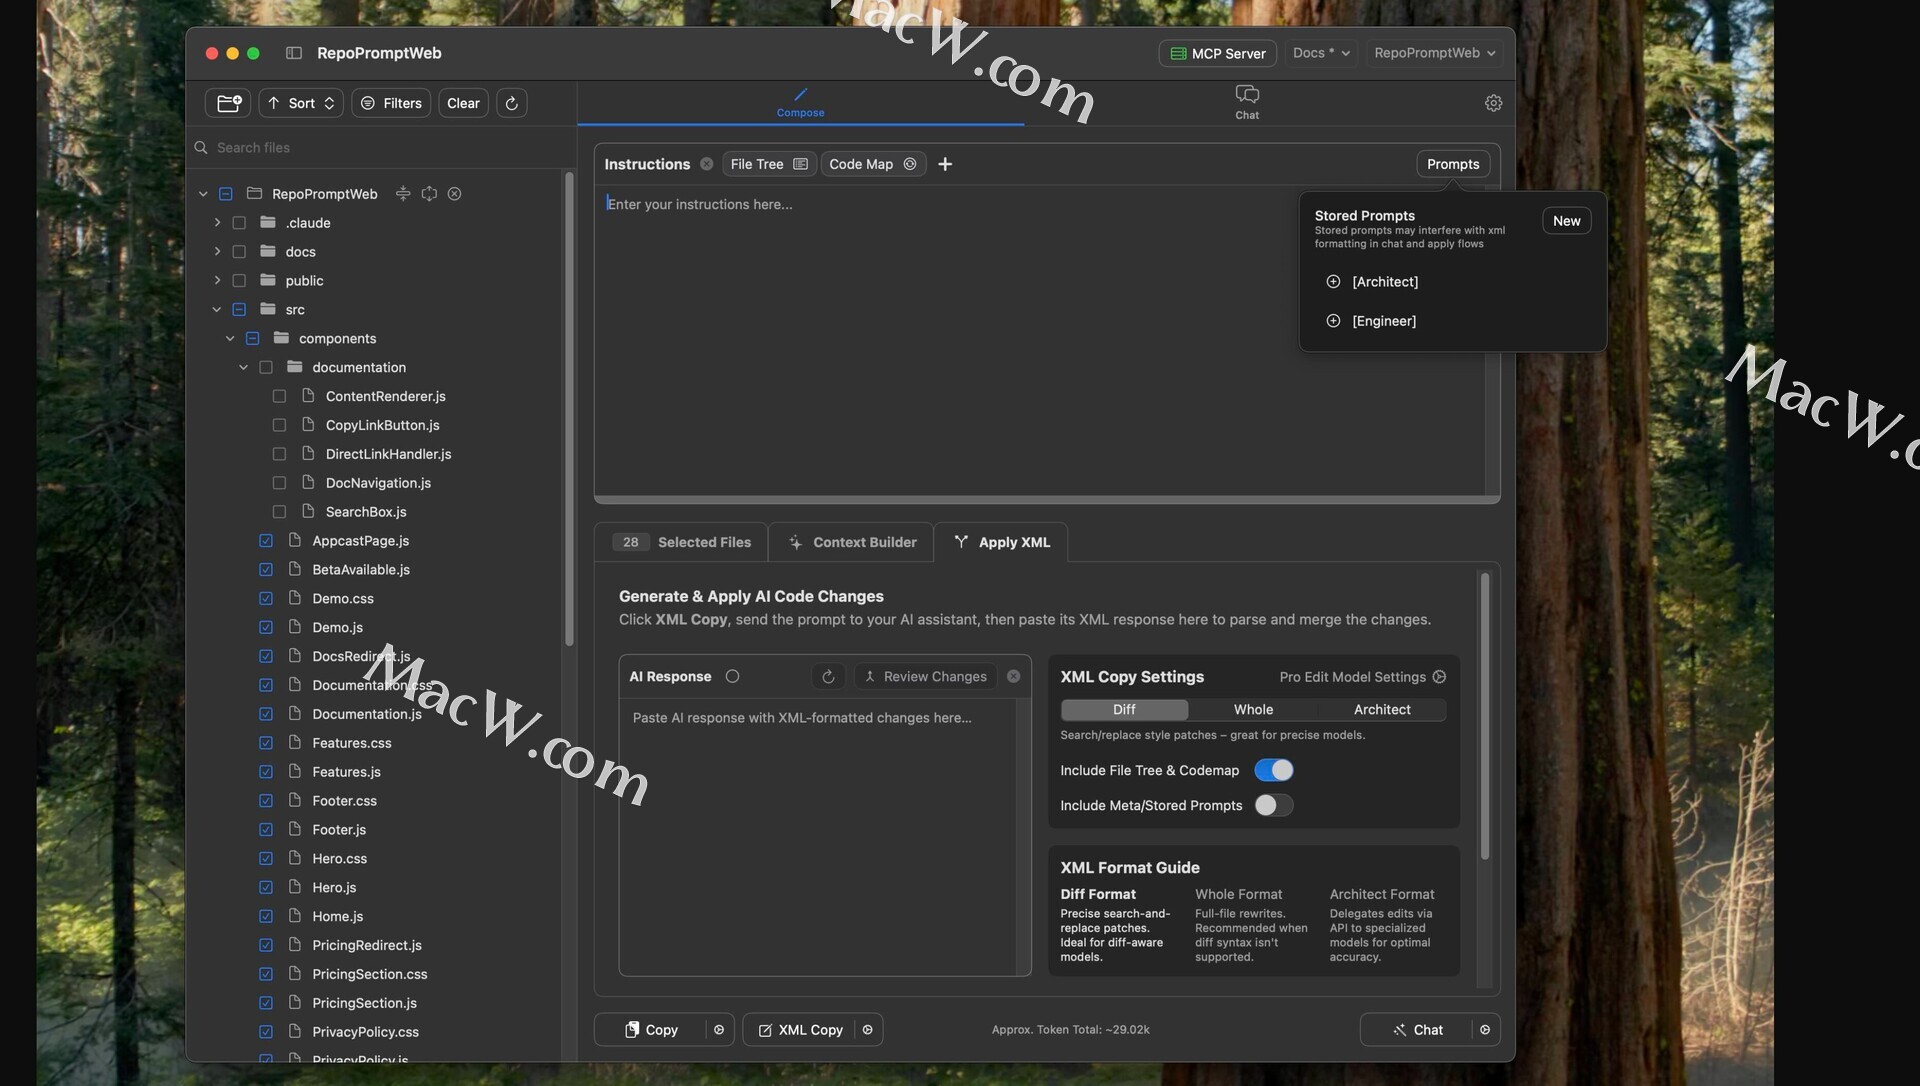Image resolution: width=1920 pixels, height=1086 pixels.
Task: Click the plus icon beside Code Map
Action: (x=945, y=164)
